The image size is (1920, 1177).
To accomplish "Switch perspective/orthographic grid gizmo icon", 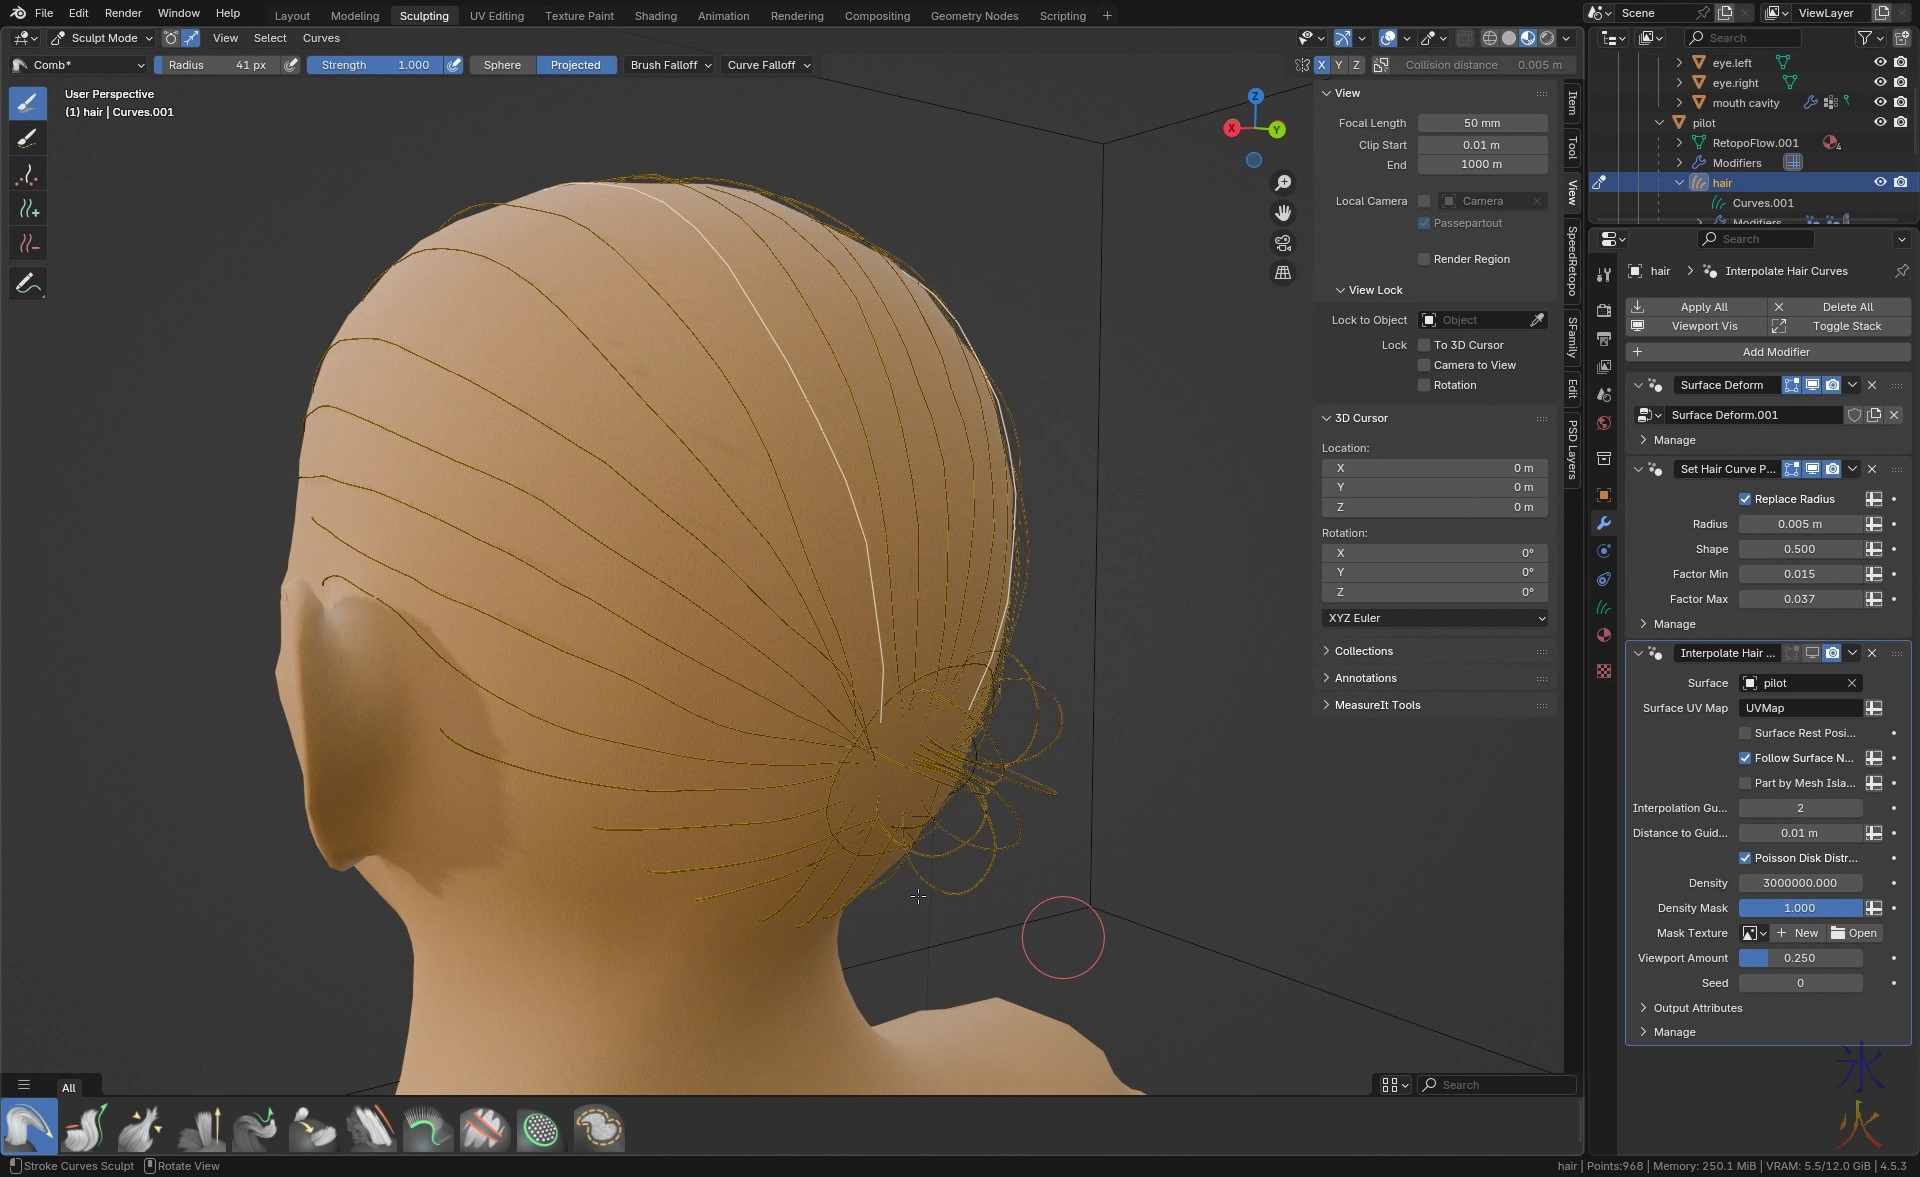I will coord(1283,273).
